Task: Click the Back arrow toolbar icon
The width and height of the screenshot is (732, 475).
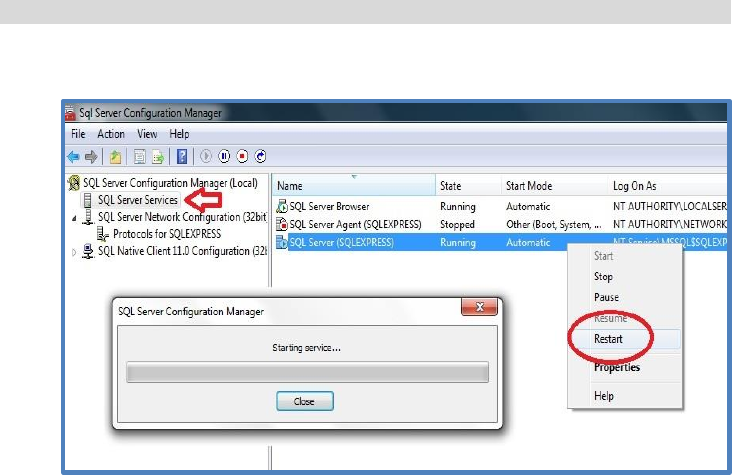Action: point(73,156)
